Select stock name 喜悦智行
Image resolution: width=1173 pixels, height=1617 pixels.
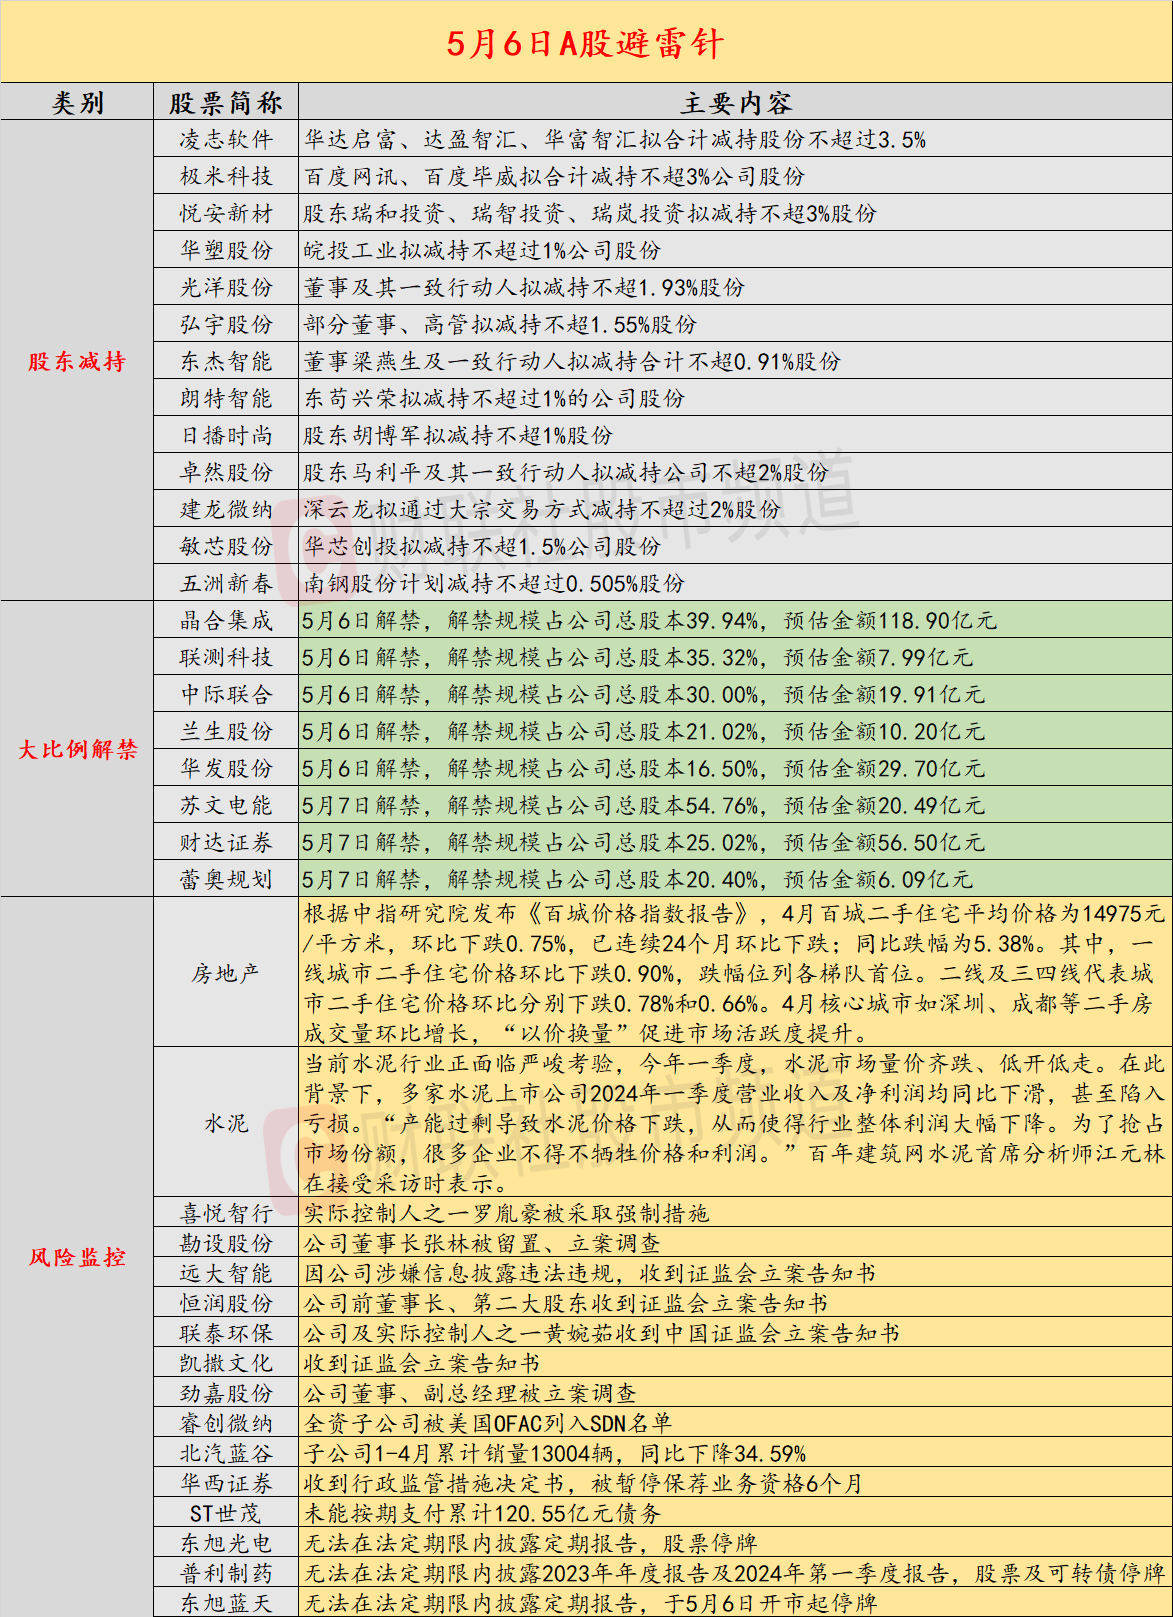tap(226, 1214)
